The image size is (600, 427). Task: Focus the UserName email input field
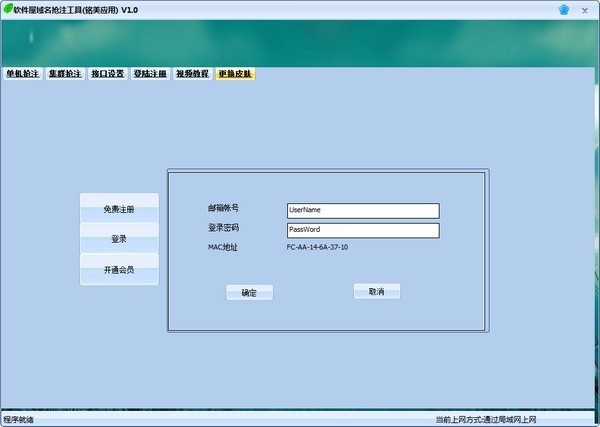(363, 210)
